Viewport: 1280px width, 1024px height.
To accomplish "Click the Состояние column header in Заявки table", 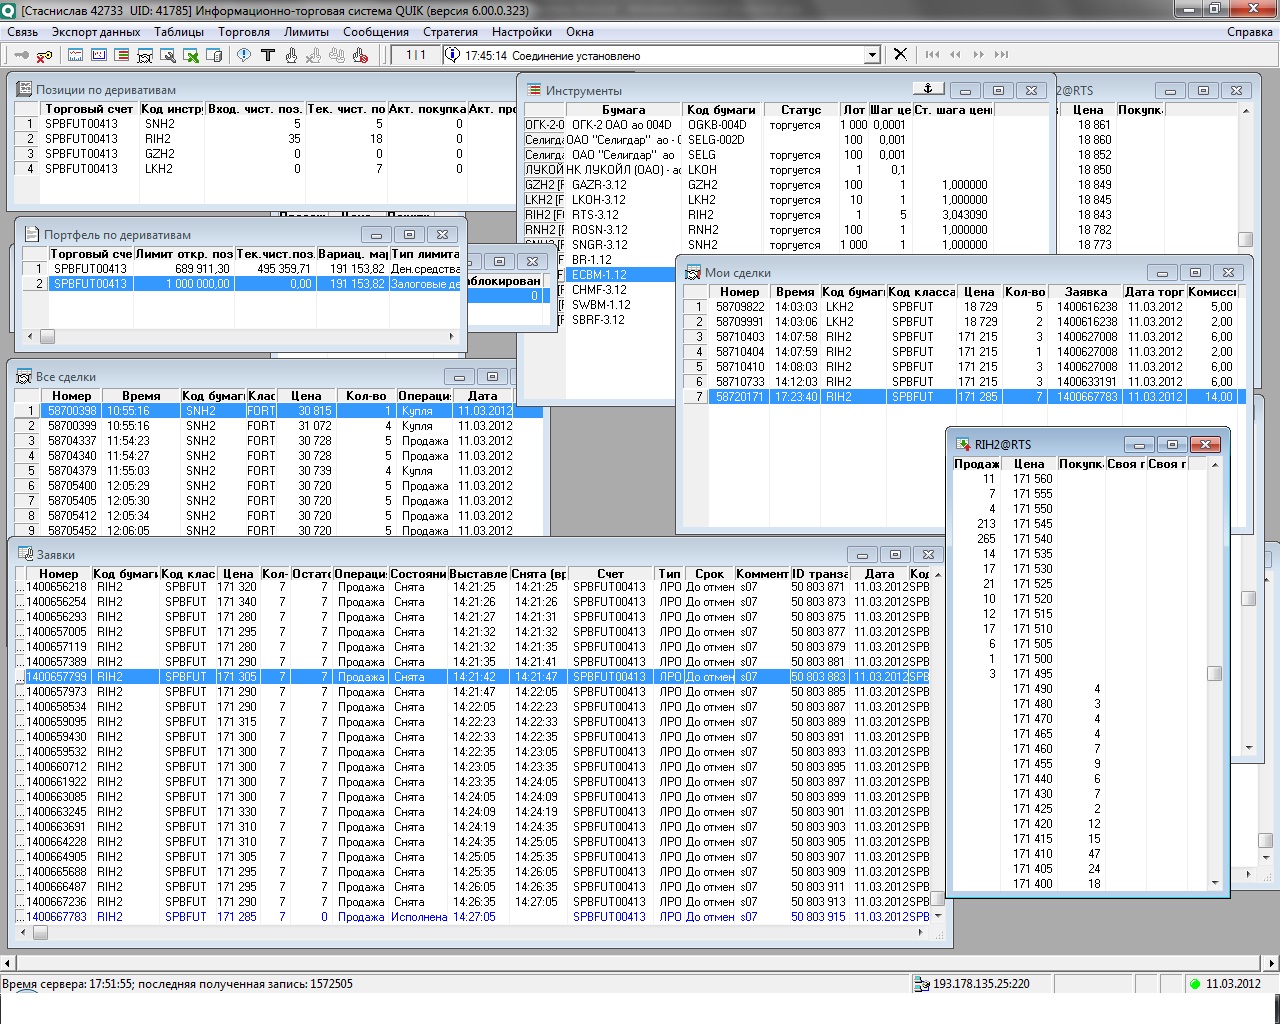I will click(x=418, y=574).
